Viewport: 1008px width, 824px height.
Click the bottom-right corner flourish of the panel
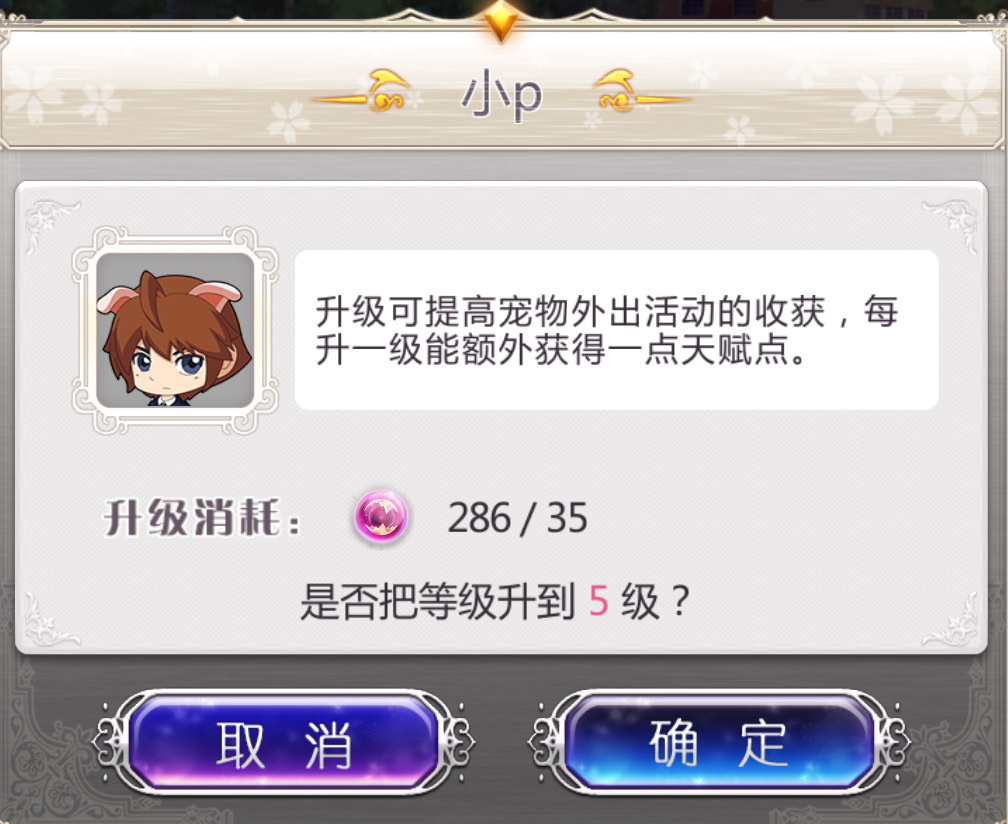[x=951, y=620]
